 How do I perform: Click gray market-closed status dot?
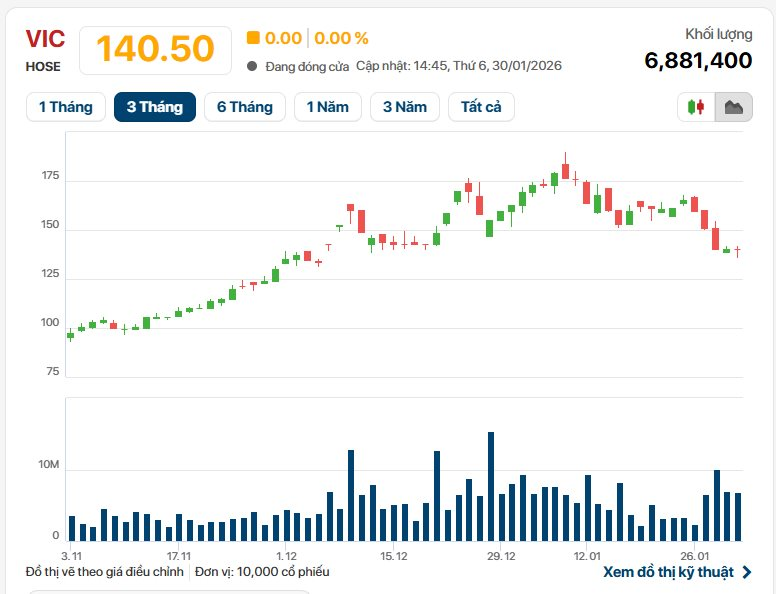[252, 66]
